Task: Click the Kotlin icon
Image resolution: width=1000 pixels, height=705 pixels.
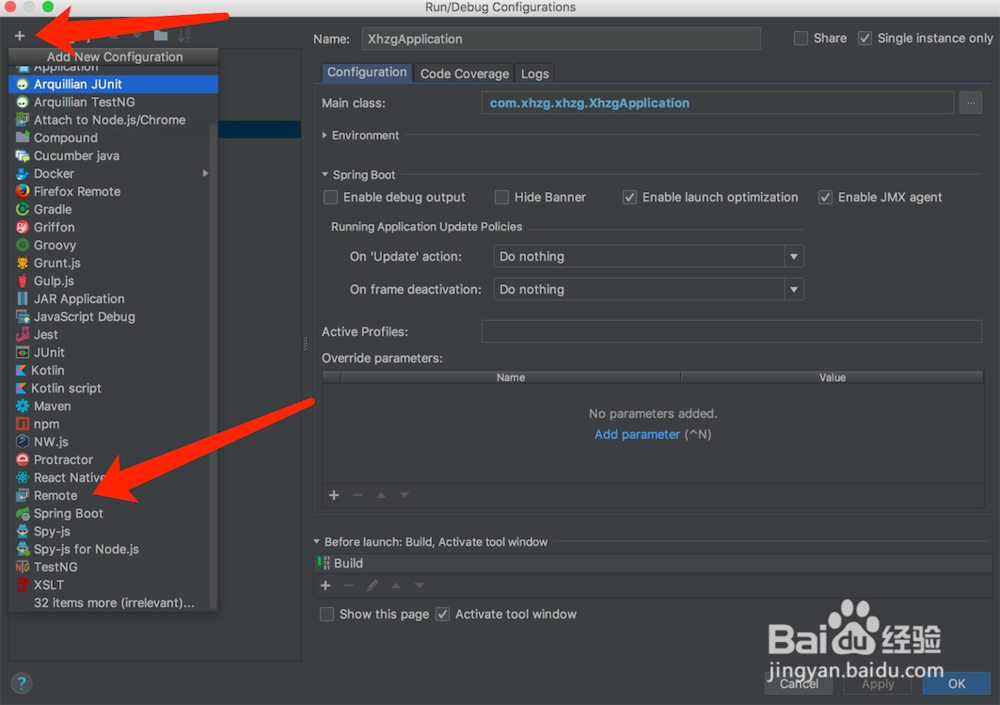Action: coord(21,370)
